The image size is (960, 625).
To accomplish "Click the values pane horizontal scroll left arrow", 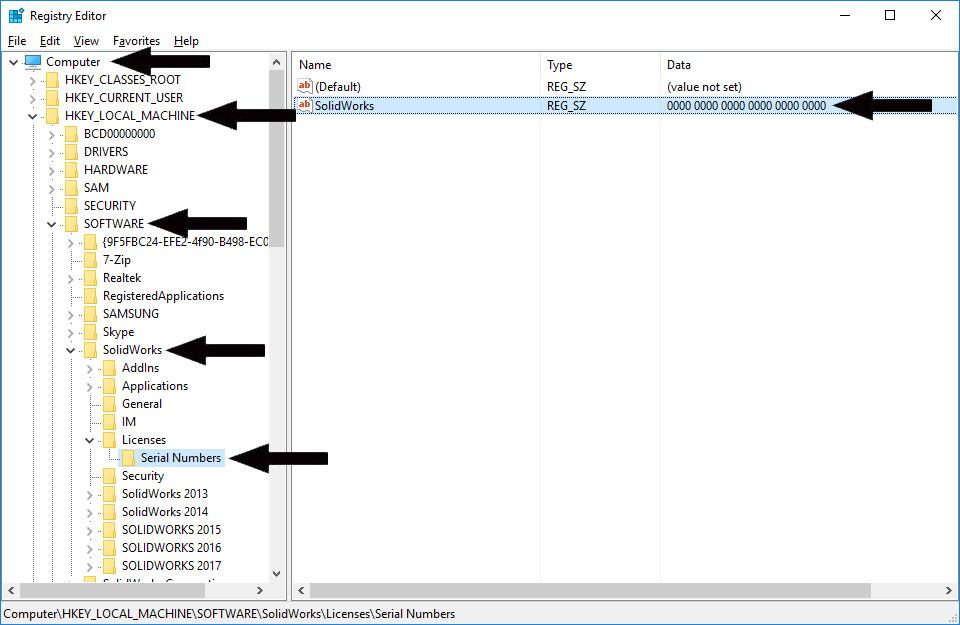I will [301, 590].
